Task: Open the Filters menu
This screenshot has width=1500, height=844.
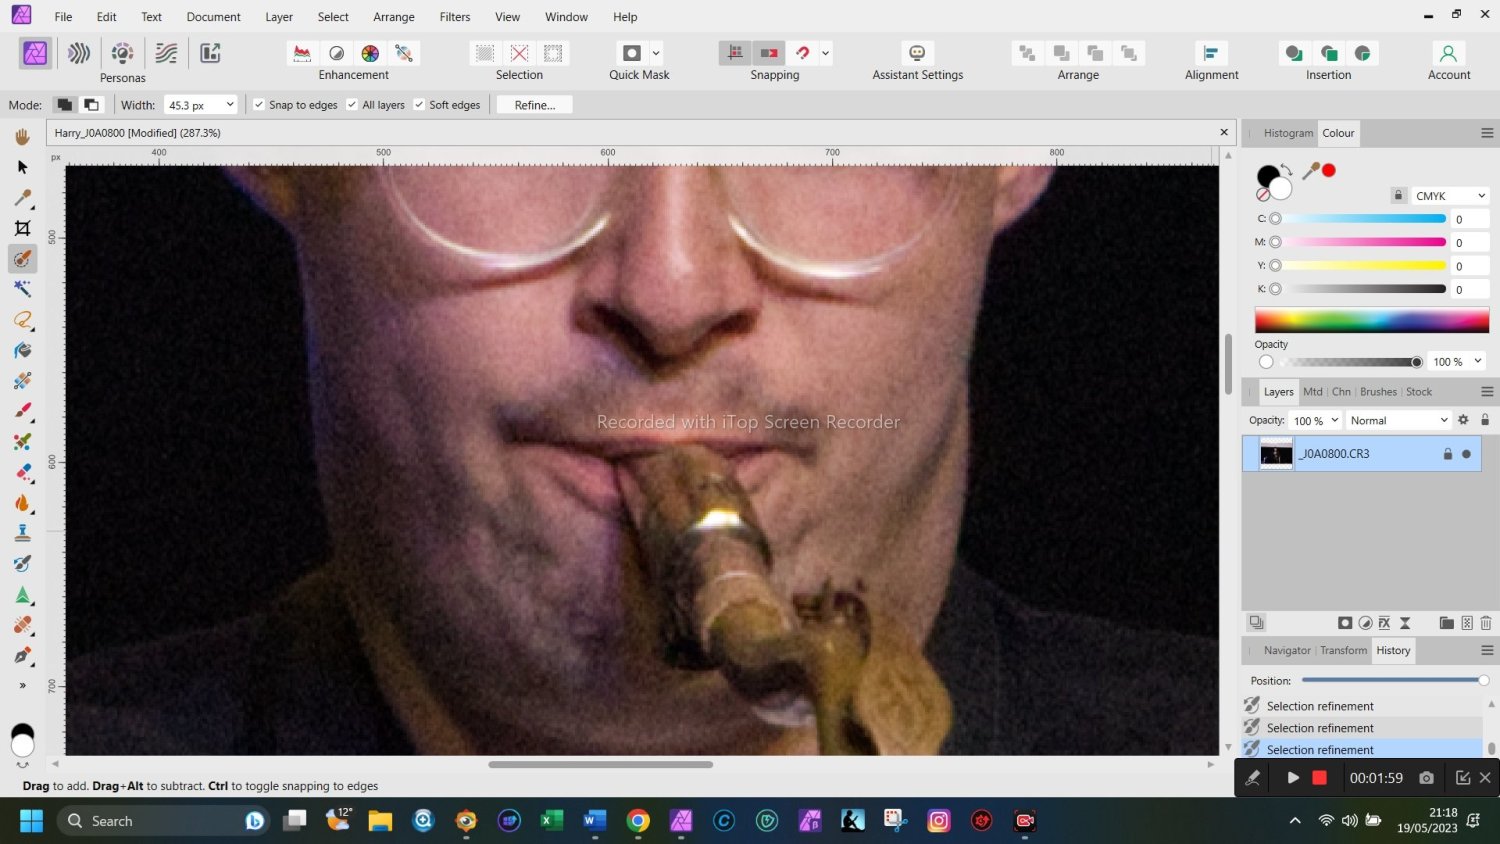Action: [454, 17]
